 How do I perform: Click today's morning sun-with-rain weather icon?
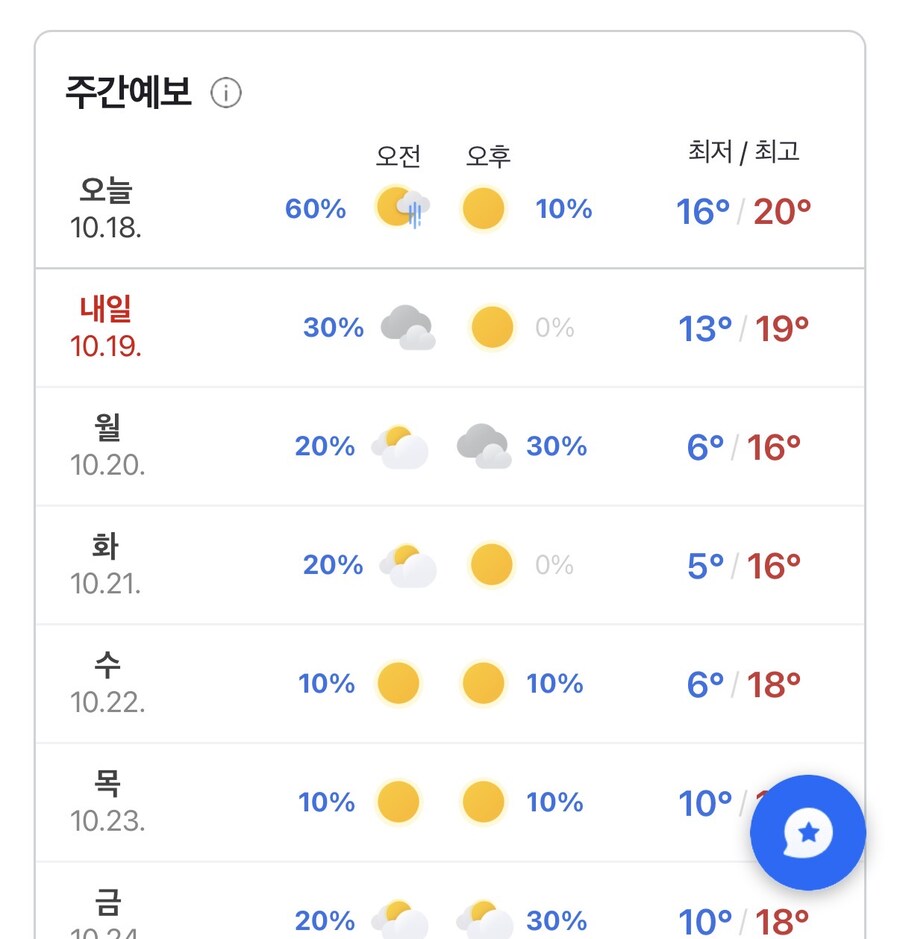tap(402, 208)
